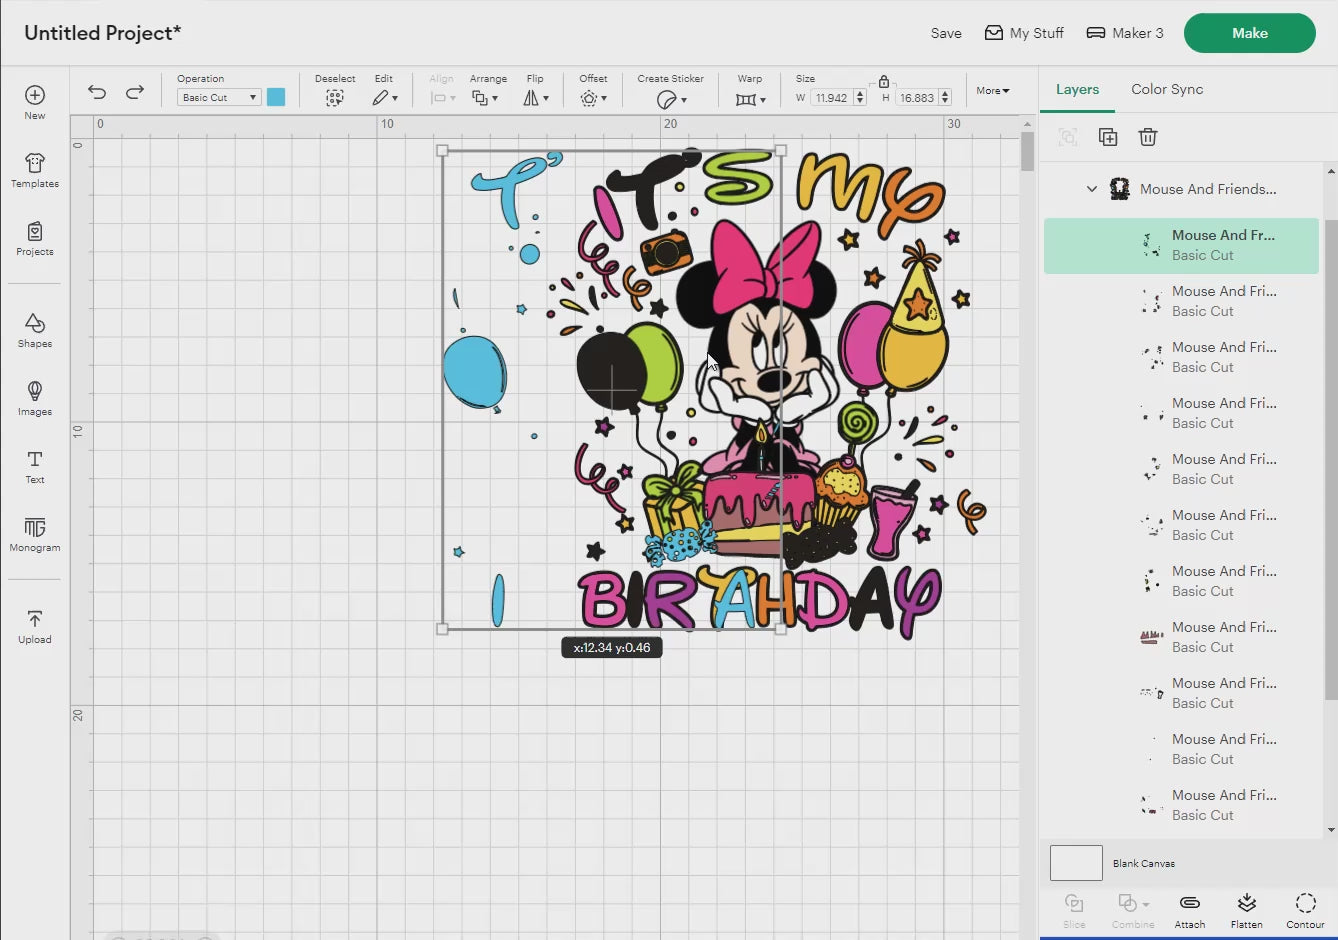Select the Mouse And Friends group row
Viewport: 1338px width, 940px height.
pyautogui.click(x=1182, y=189)
